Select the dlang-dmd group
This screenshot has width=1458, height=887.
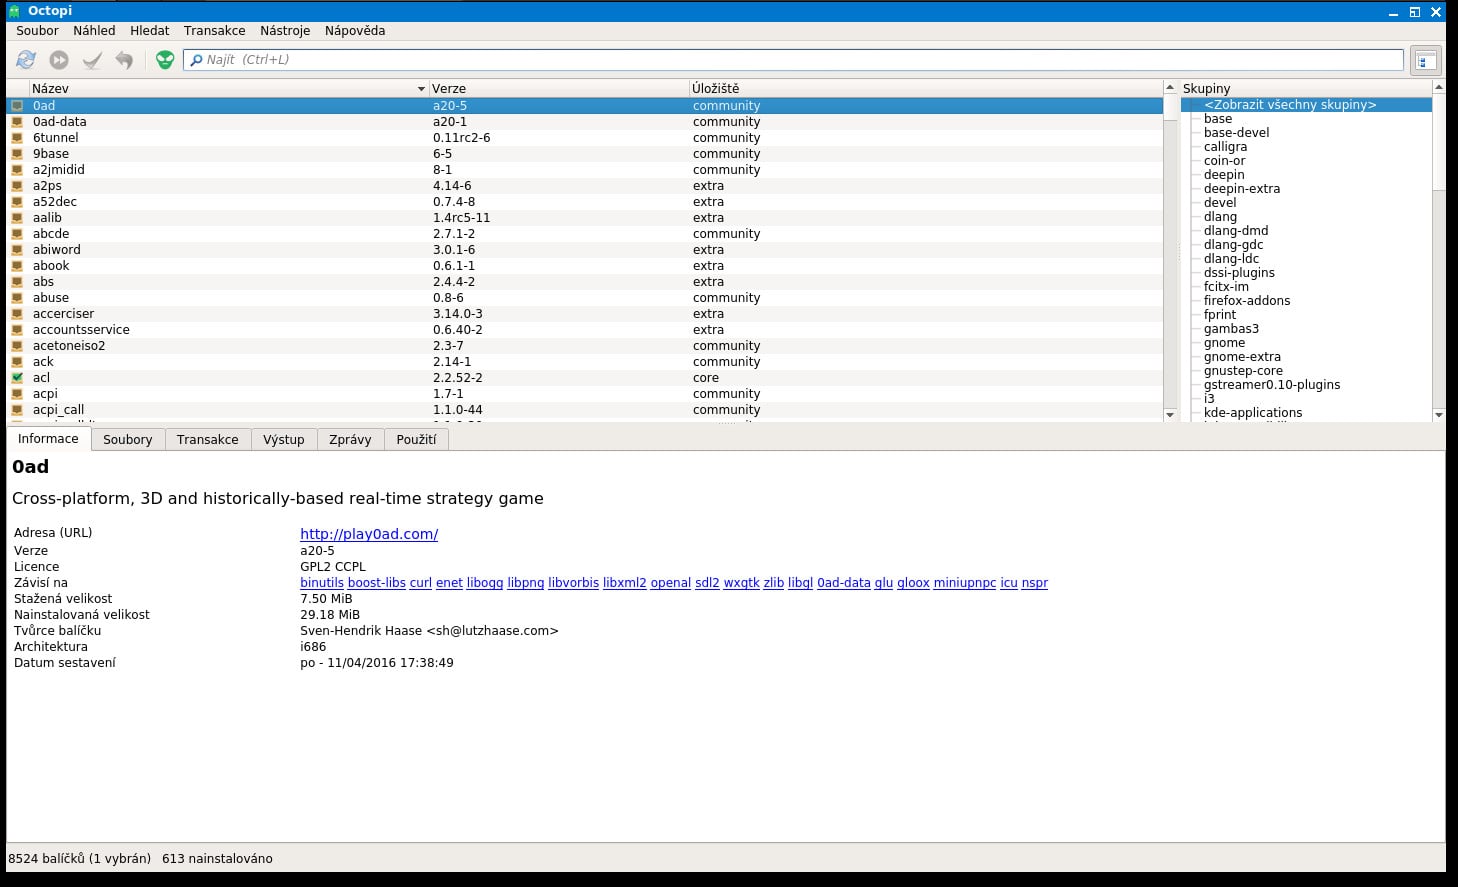[x=1236, y=231]
